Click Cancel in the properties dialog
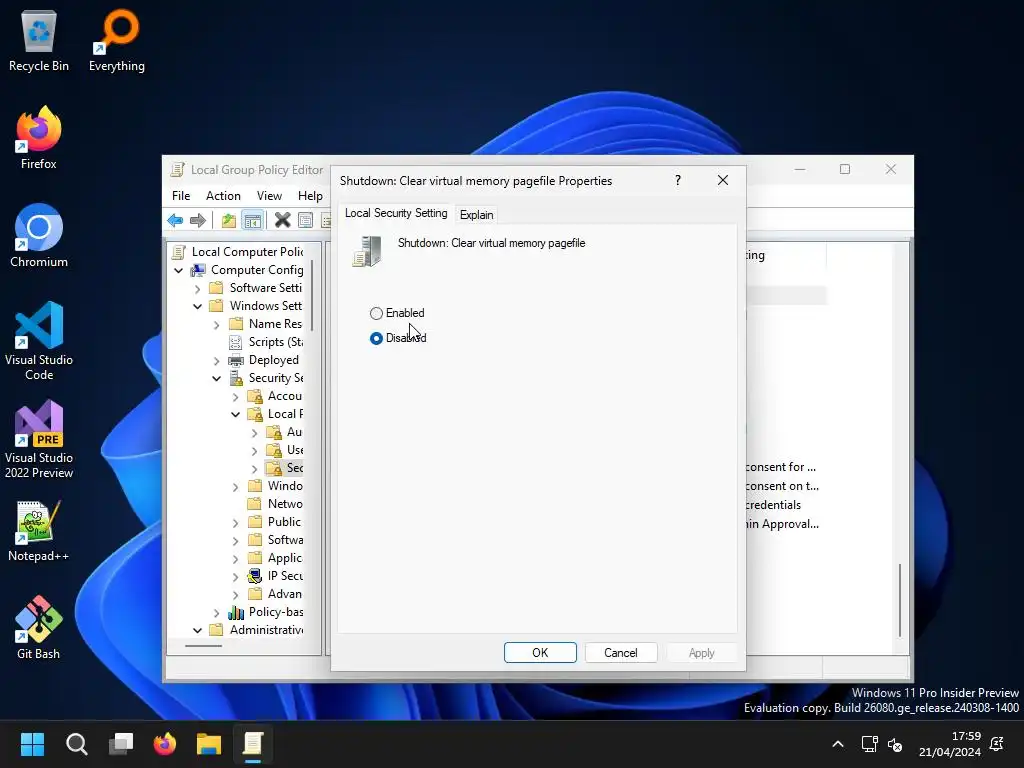The height and width of the screenshot is (768, 1024). tap(620, 652)
